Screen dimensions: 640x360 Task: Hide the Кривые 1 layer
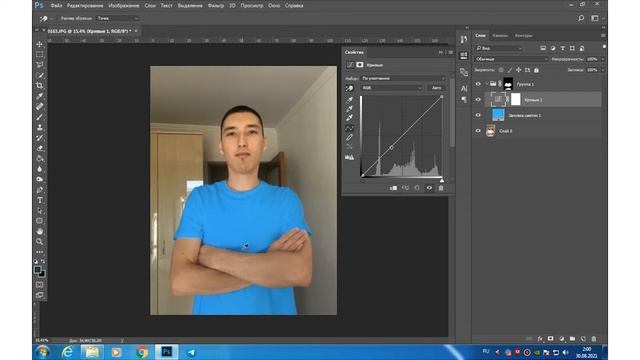478,100
